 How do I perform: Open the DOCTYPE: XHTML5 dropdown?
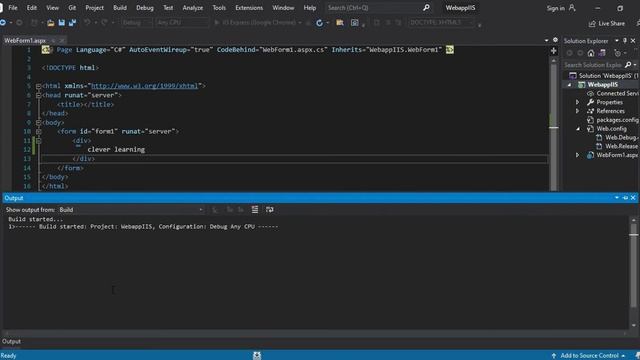(x=442, y=22)
